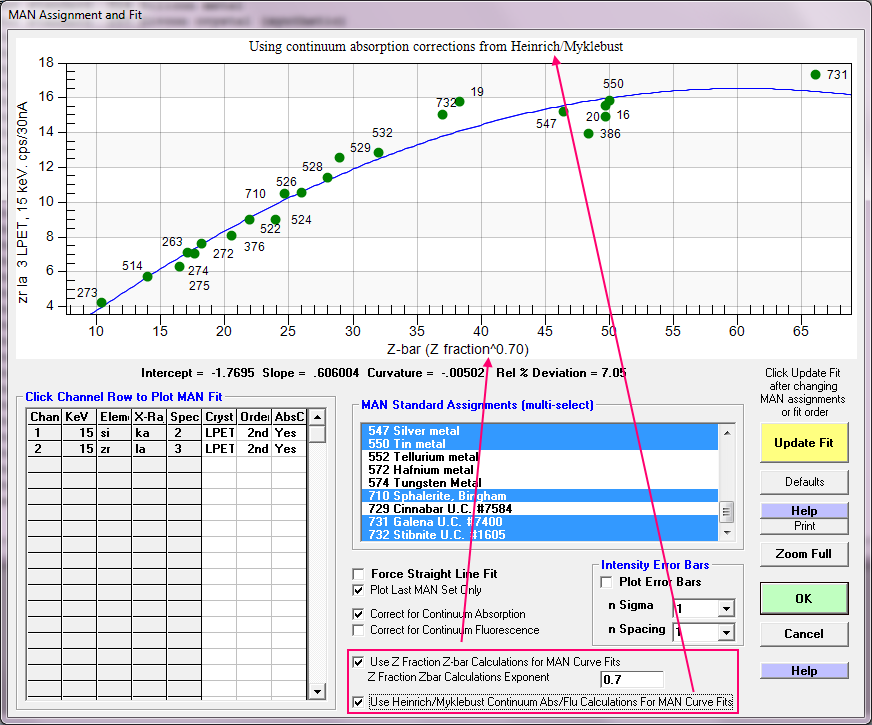Click the Z Fraction Zbar exponent field
Image resolution: width=872 pixels, height=725 pixels.
pos(631,680)
